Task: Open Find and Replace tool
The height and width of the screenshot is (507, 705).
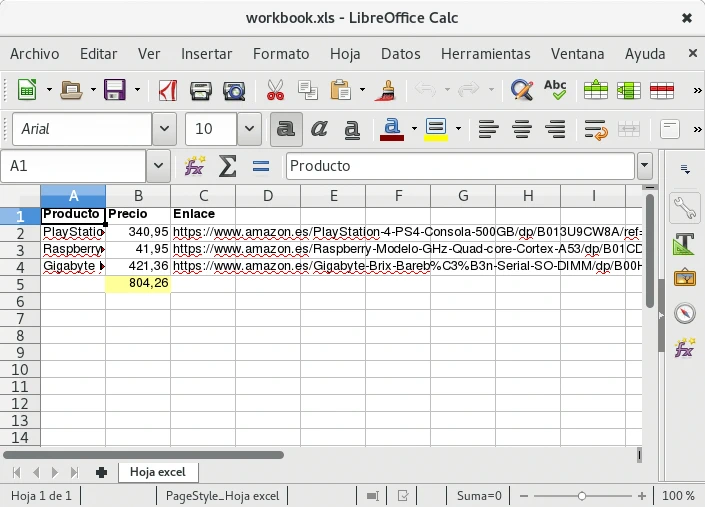Action: [521, 91]
